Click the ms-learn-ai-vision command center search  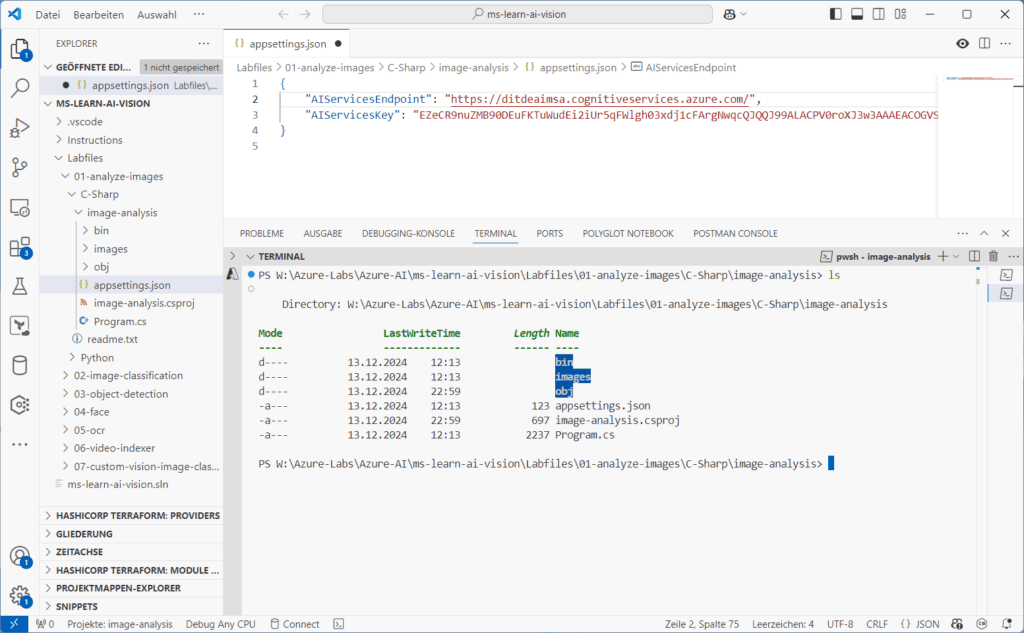click(x=517, y=14)
